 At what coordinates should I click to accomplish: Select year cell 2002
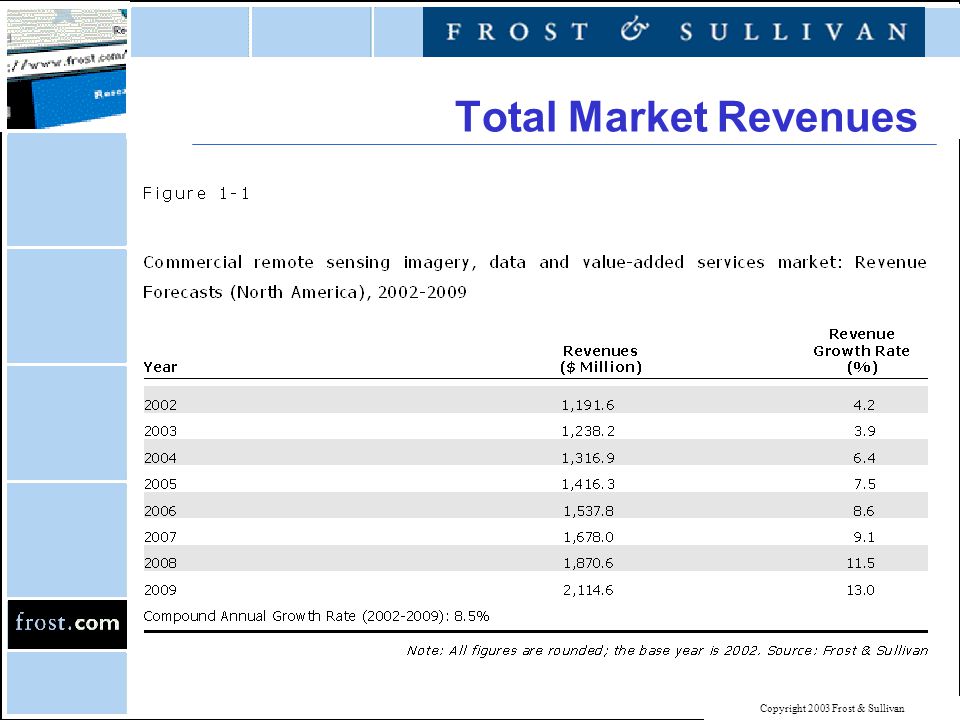tap(160, 405)
